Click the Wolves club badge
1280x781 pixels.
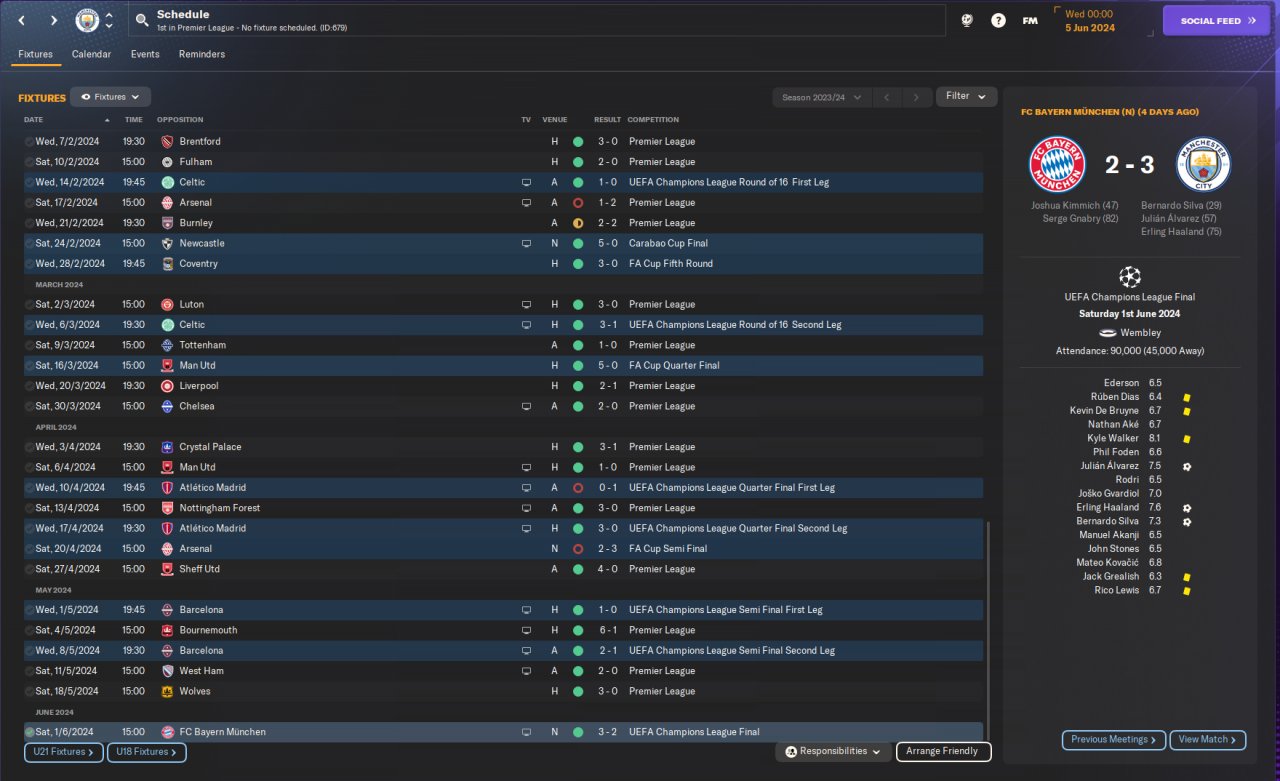click(167, 691)
